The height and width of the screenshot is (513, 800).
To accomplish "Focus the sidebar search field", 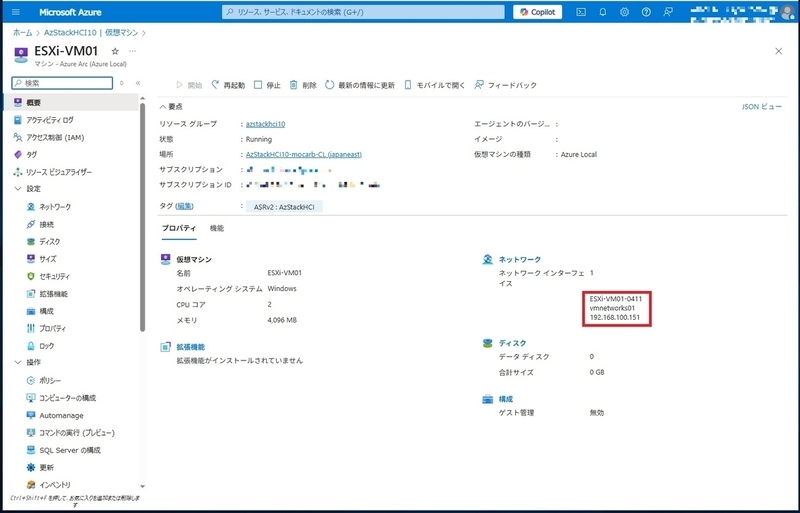I will (62, 83).
